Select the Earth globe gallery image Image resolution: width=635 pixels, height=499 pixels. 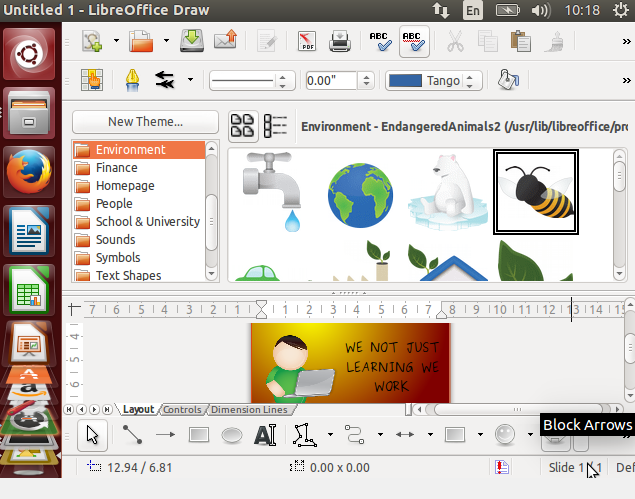[x=360, y=195]
